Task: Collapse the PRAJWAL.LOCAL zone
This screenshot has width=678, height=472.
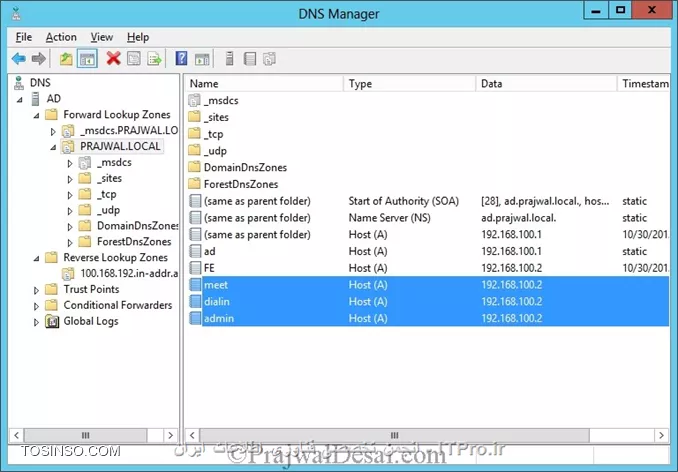Action: tap(53, 147)
